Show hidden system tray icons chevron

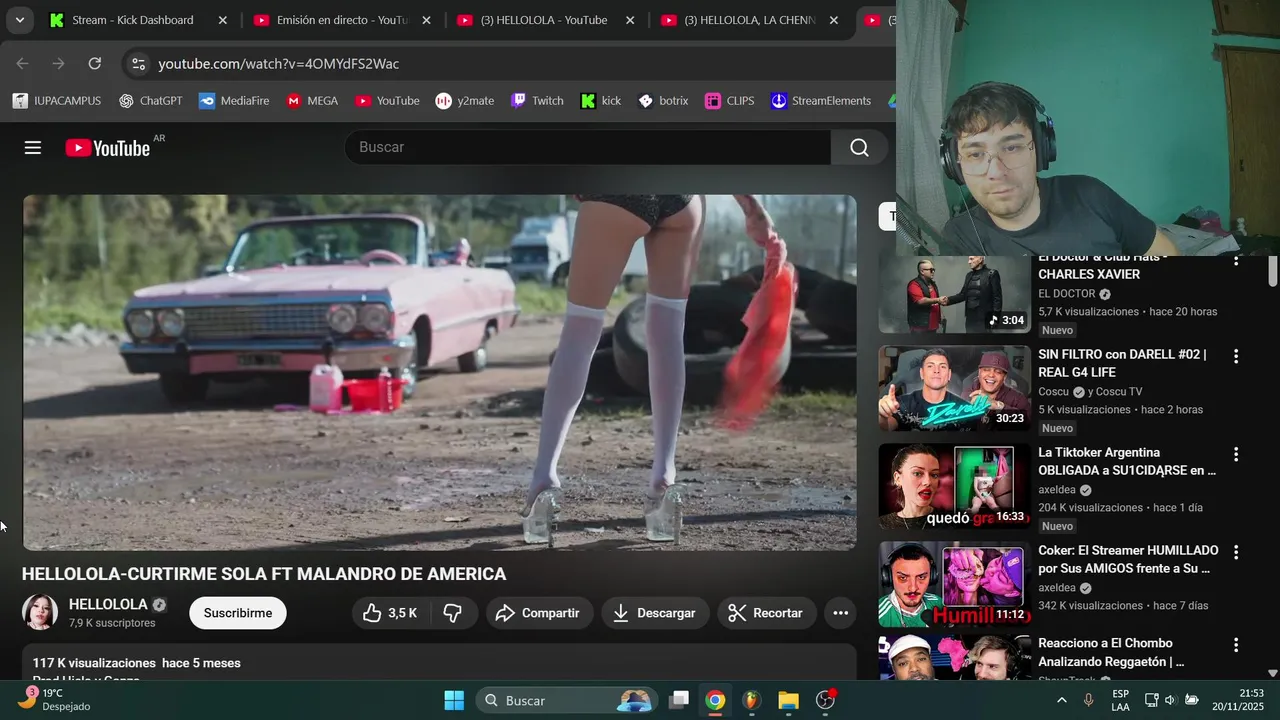[x=1061, y=700]
